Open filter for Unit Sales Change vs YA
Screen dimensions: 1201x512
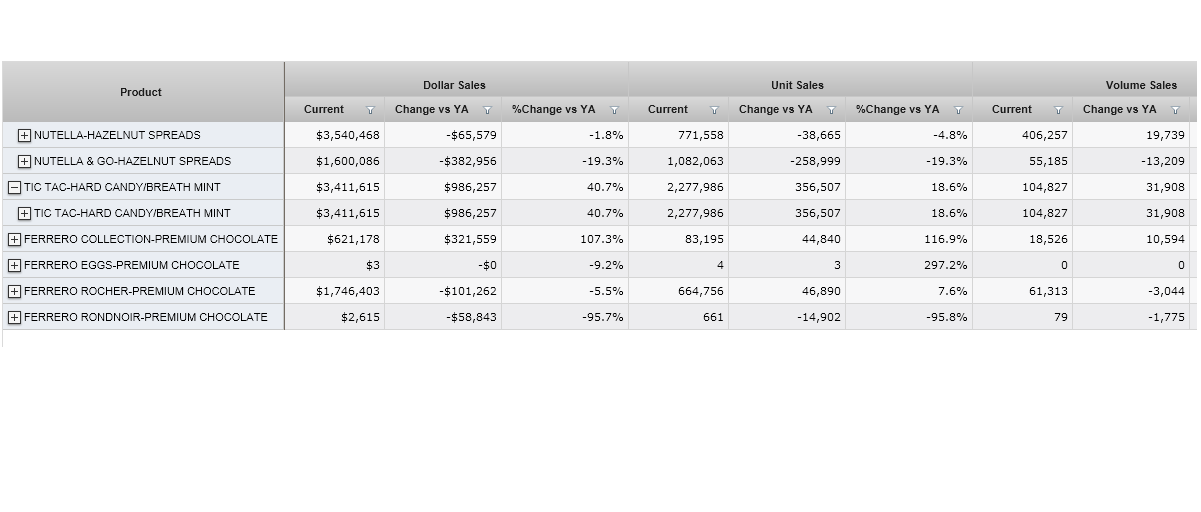click(x=831, y=110)
